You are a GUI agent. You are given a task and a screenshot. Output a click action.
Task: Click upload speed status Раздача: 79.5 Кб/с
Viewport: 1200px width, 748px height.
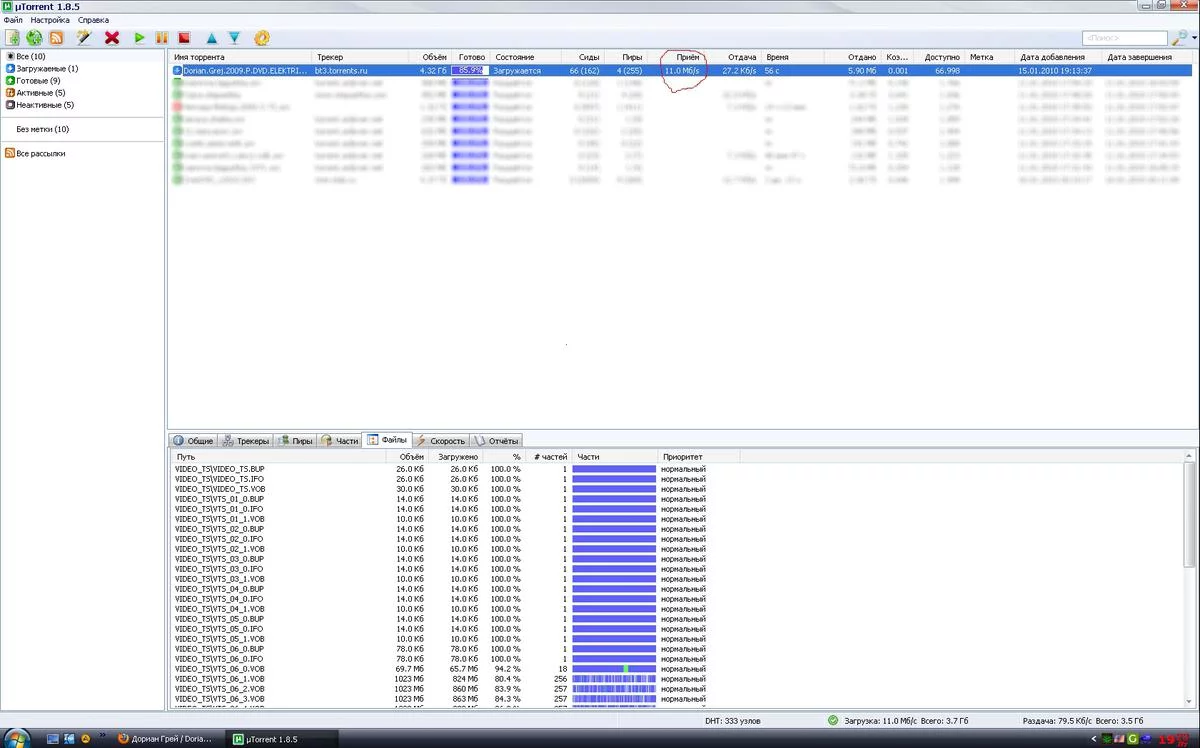pos(1057,720)
